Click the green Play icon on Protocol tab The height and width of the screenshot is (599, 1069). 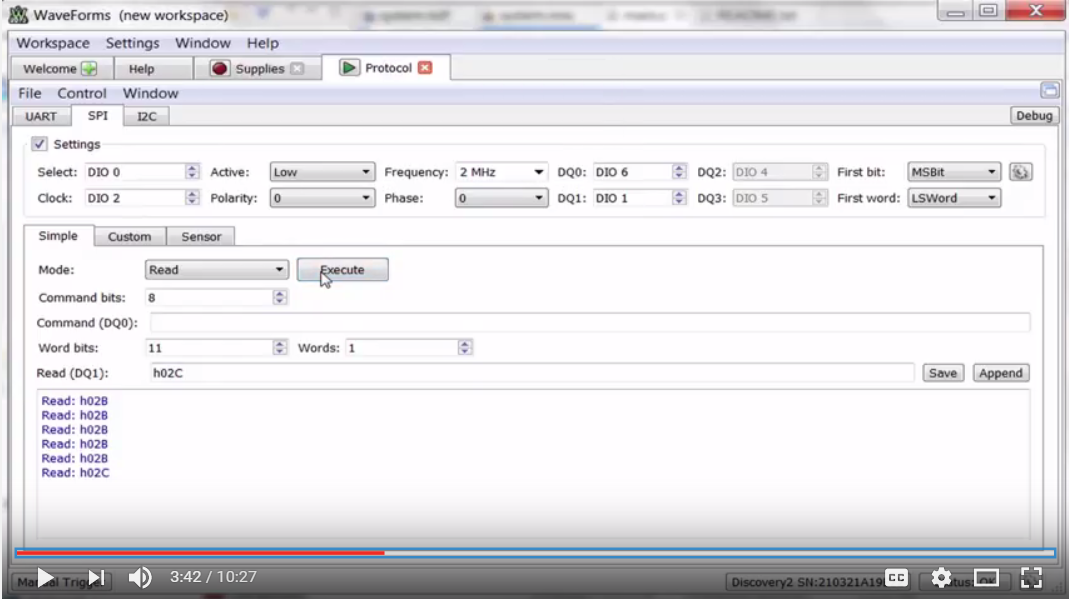[349, 67]
